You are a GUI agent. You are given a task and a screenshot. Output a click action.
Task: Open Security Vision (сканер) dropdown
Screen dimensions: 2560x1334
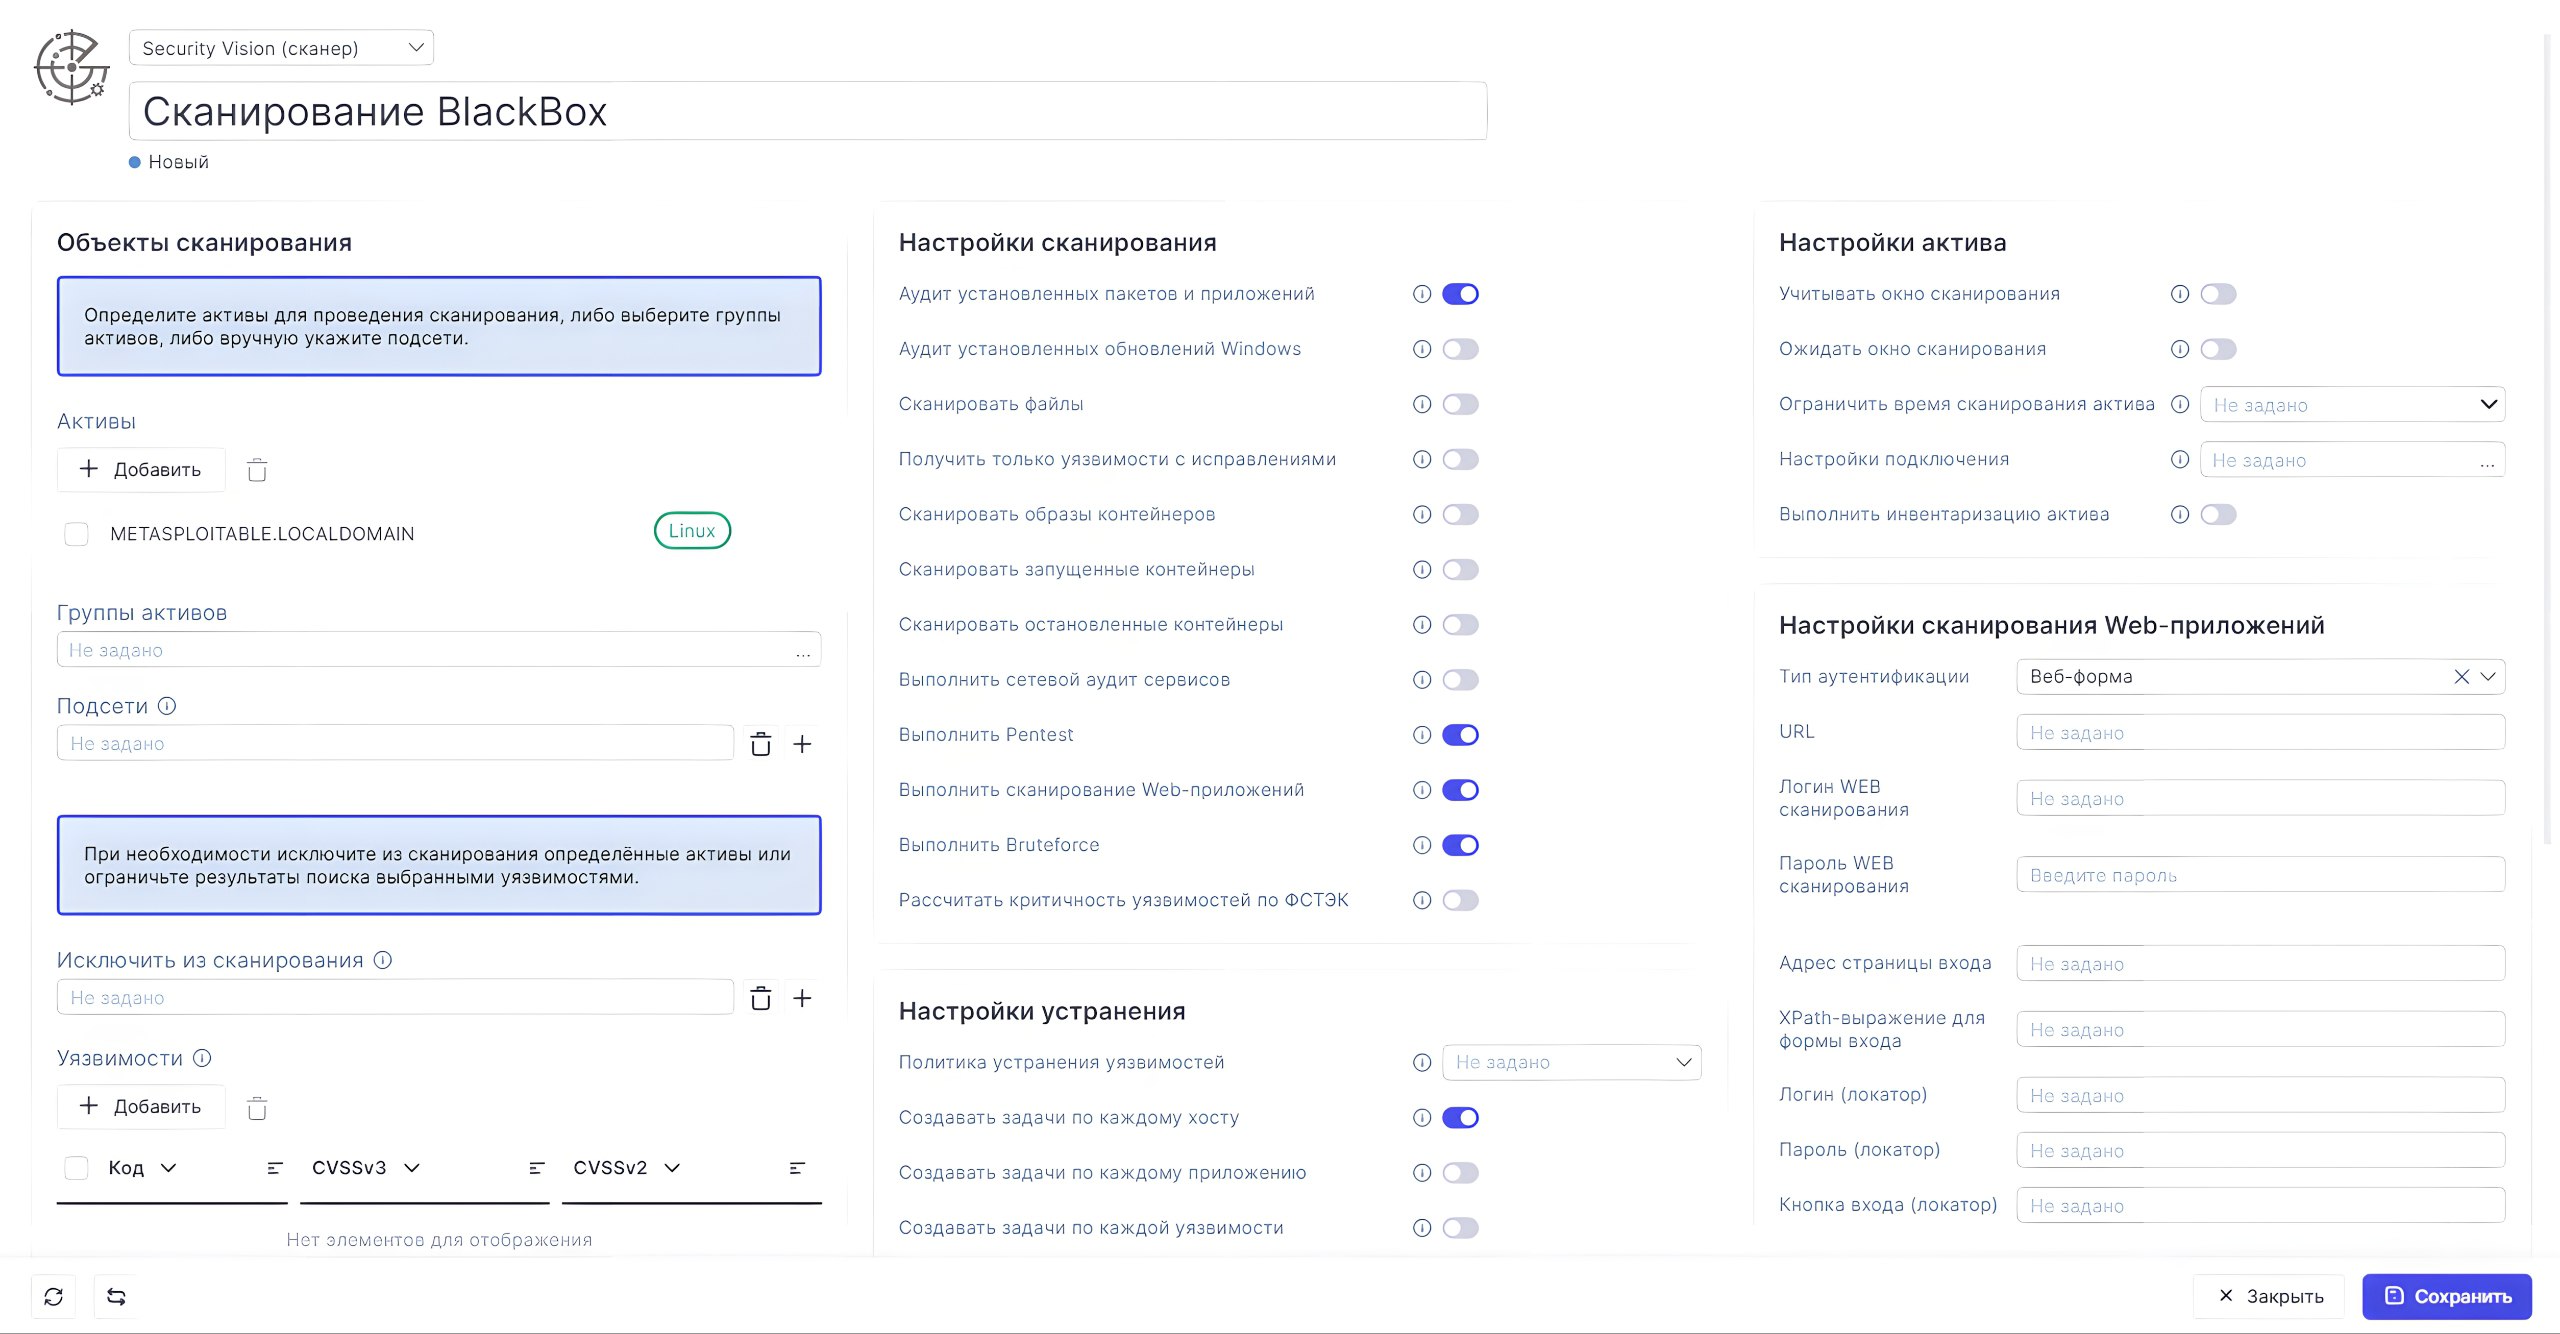[281, 48]
